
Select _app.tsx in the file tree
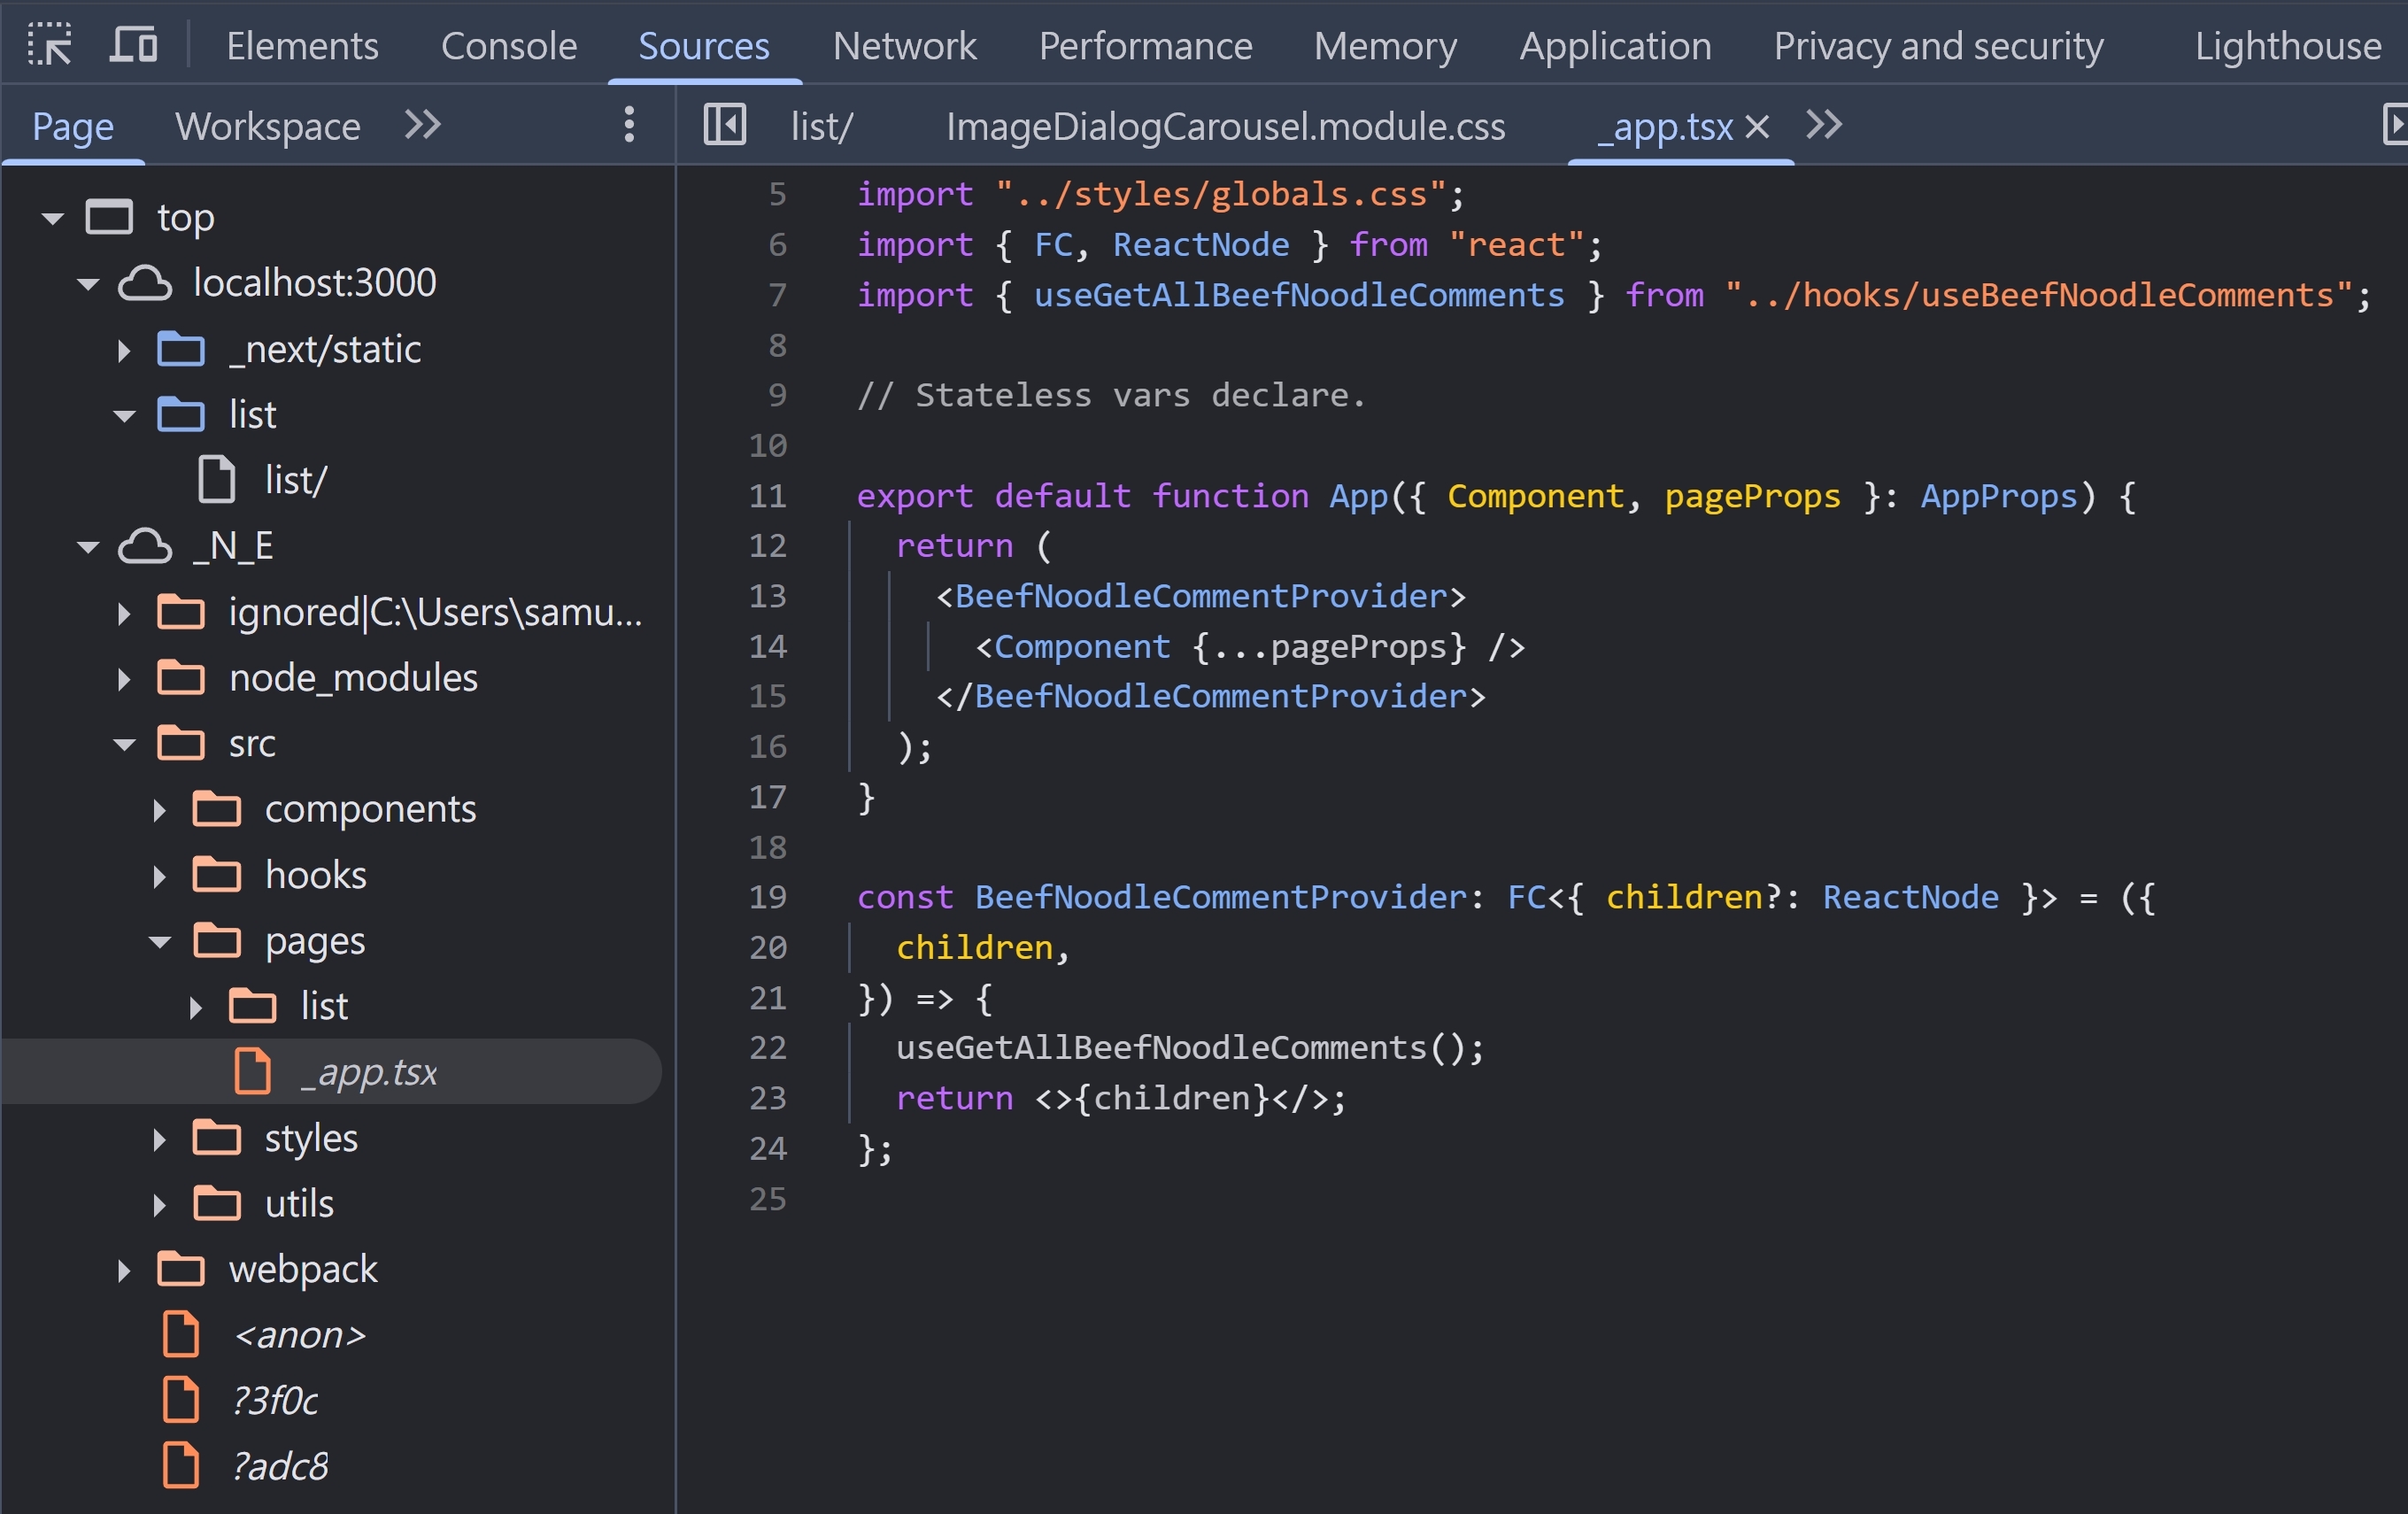368,1072
